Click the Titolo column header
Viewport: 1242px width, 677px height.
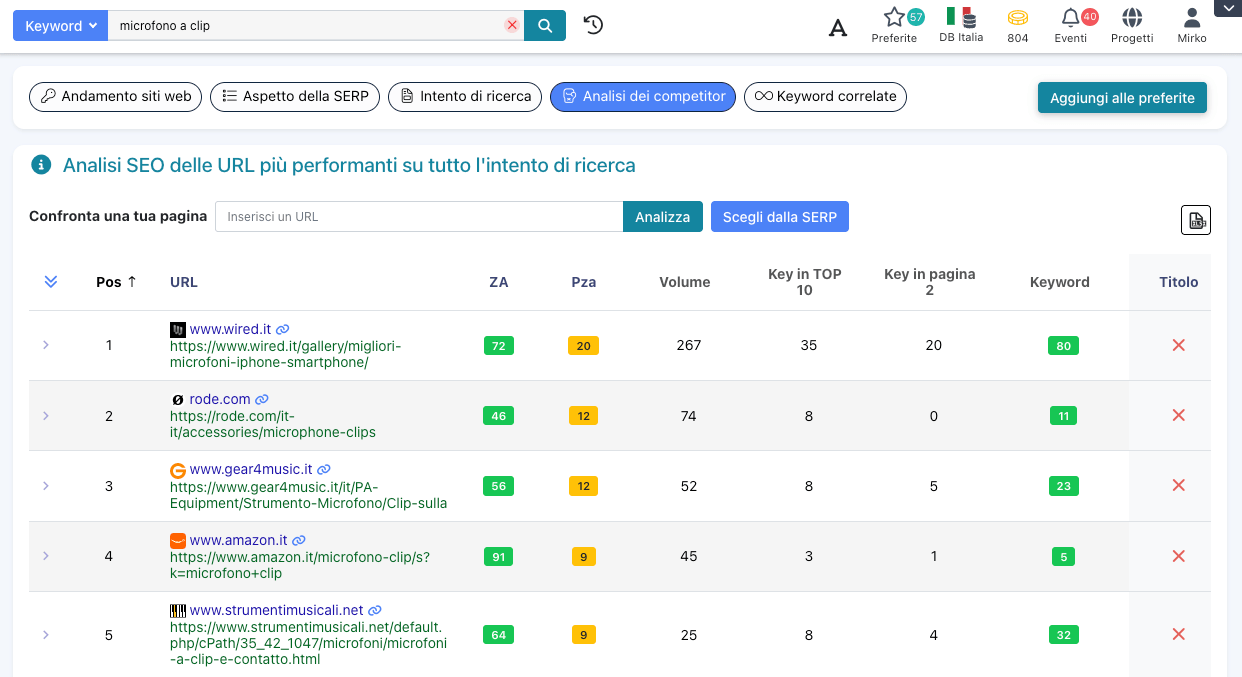(x=1178, y=282)
